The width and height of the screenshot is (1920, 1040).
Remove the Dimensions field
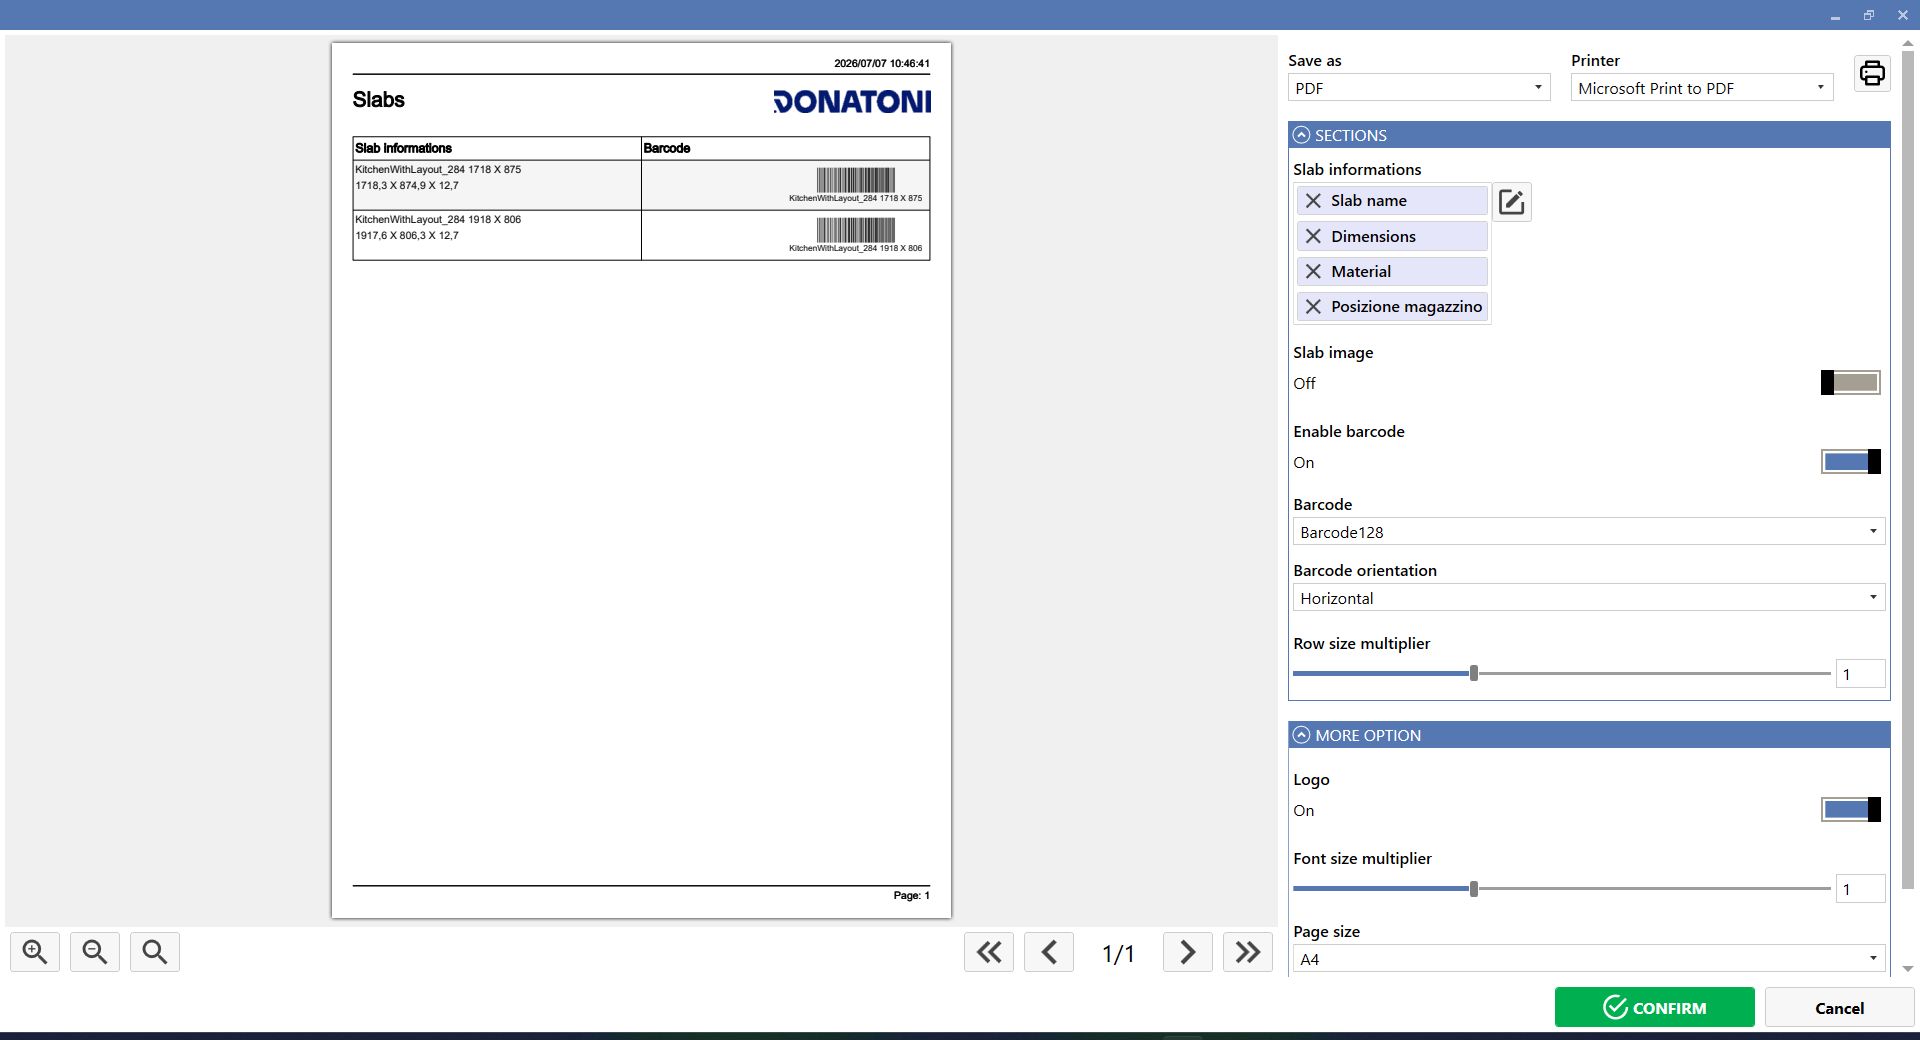click(1313, 237)
